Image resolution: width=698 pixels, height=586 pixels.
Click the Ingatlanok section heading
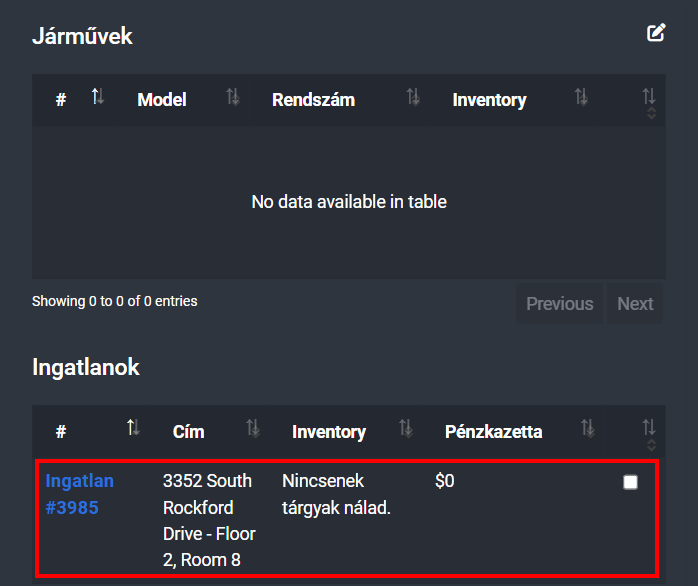click(x=86, y=367)
